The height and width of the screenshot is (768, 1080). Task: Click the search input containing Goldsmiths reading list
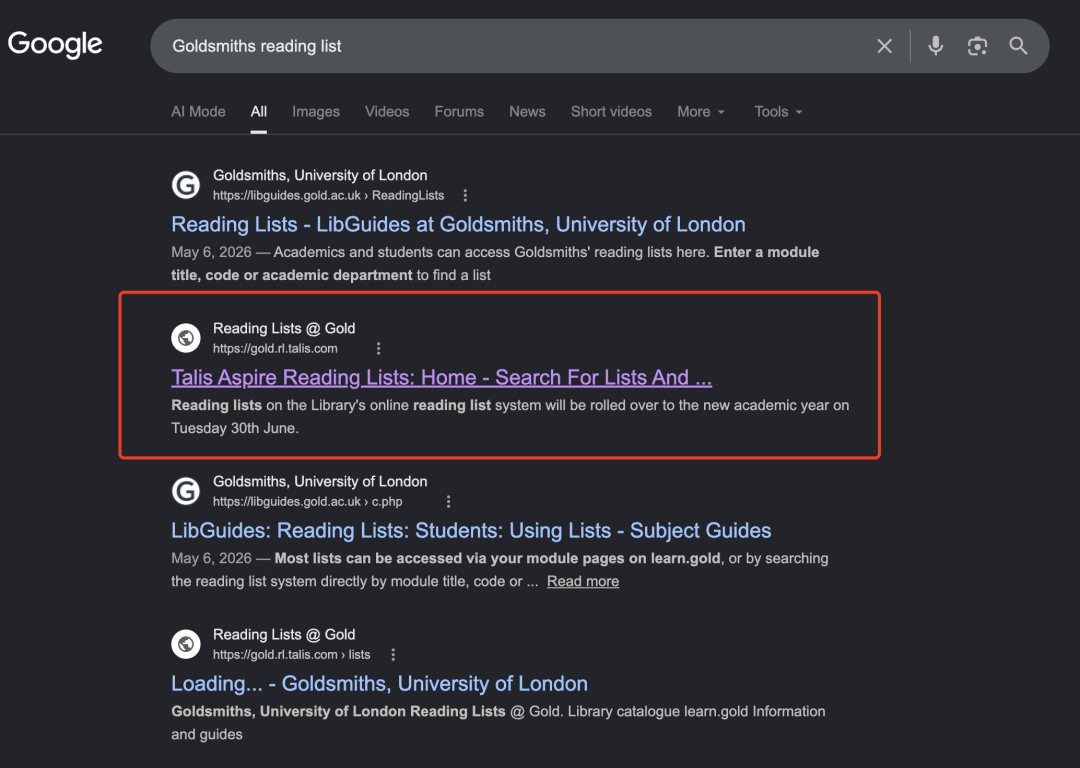pyautogui.click(x=510, y=46)
